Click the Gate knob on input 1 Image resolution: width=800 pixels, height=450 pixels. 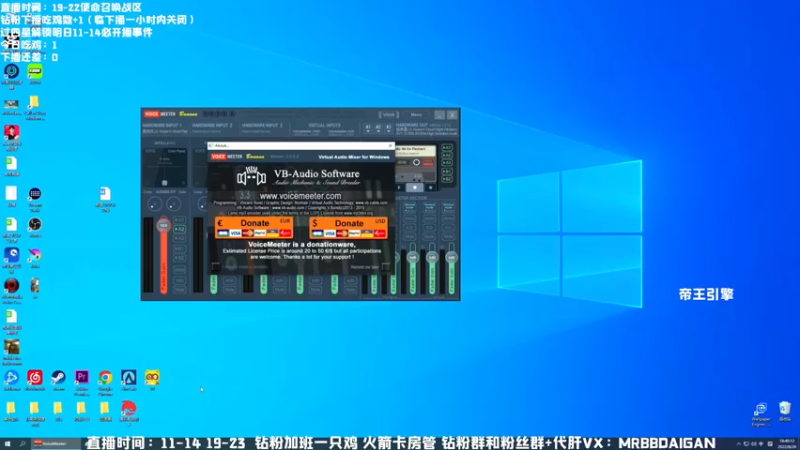pyautogui.click(x=174, y=205)
